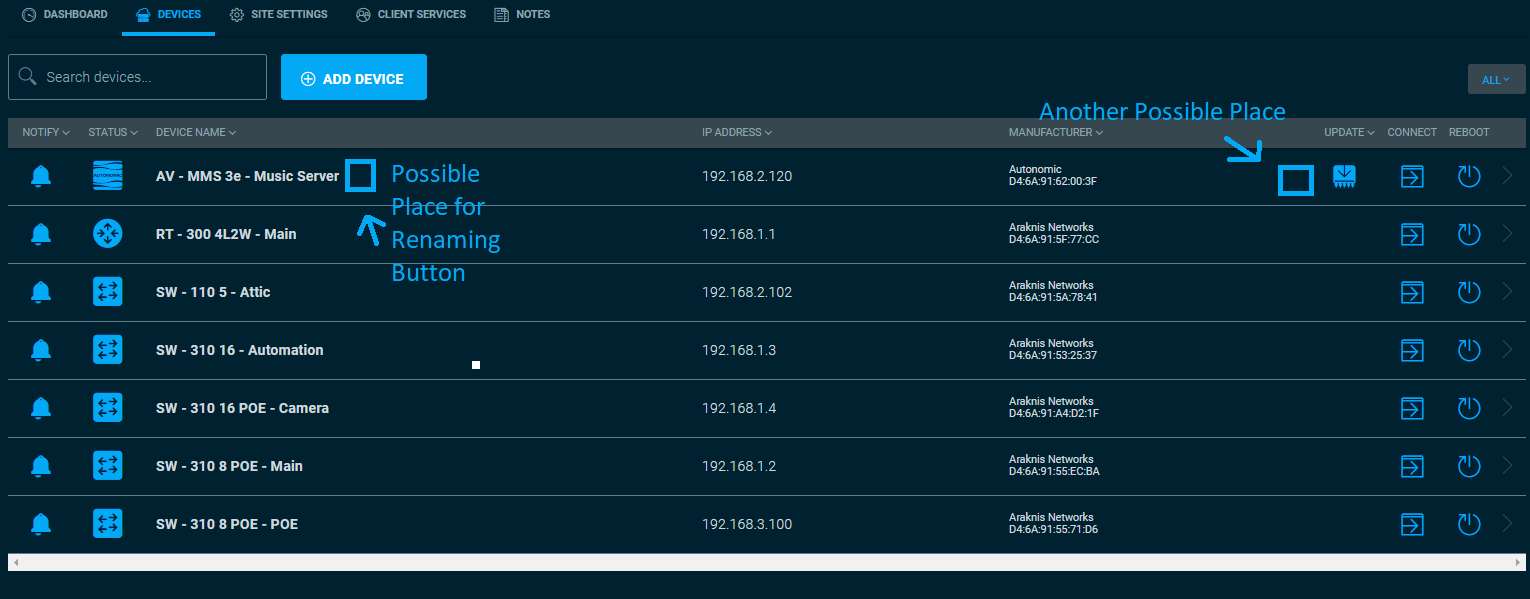The height and width of the screenshot is (599, 1530).
Task: Go to the Client Services tab
Action: (410, 15)
